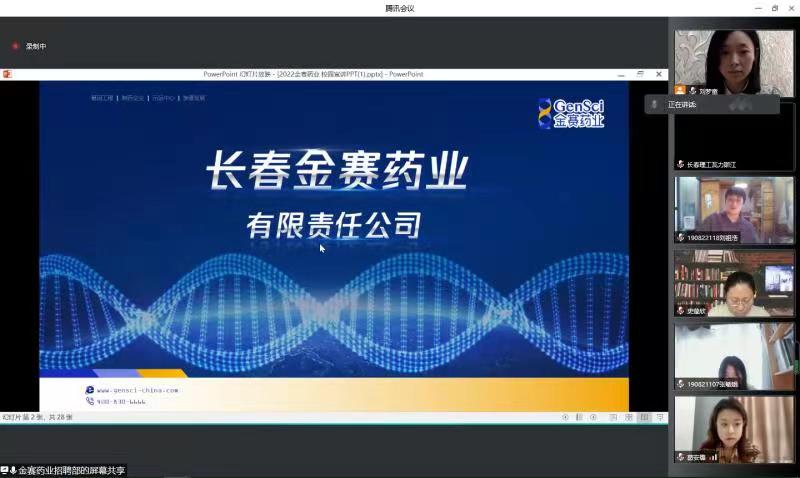Click the red recording indicator dot

[15, 46]
